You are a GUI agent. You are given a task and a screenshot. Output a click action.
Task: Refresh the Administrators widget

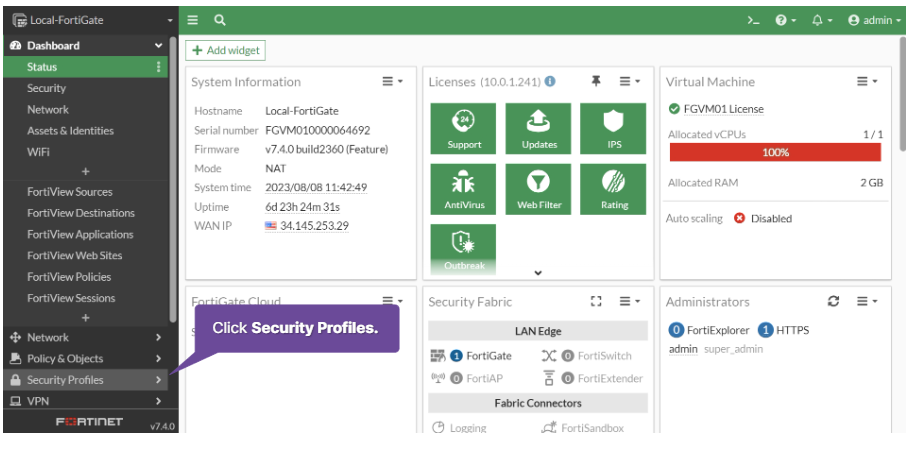coord(833,301)
